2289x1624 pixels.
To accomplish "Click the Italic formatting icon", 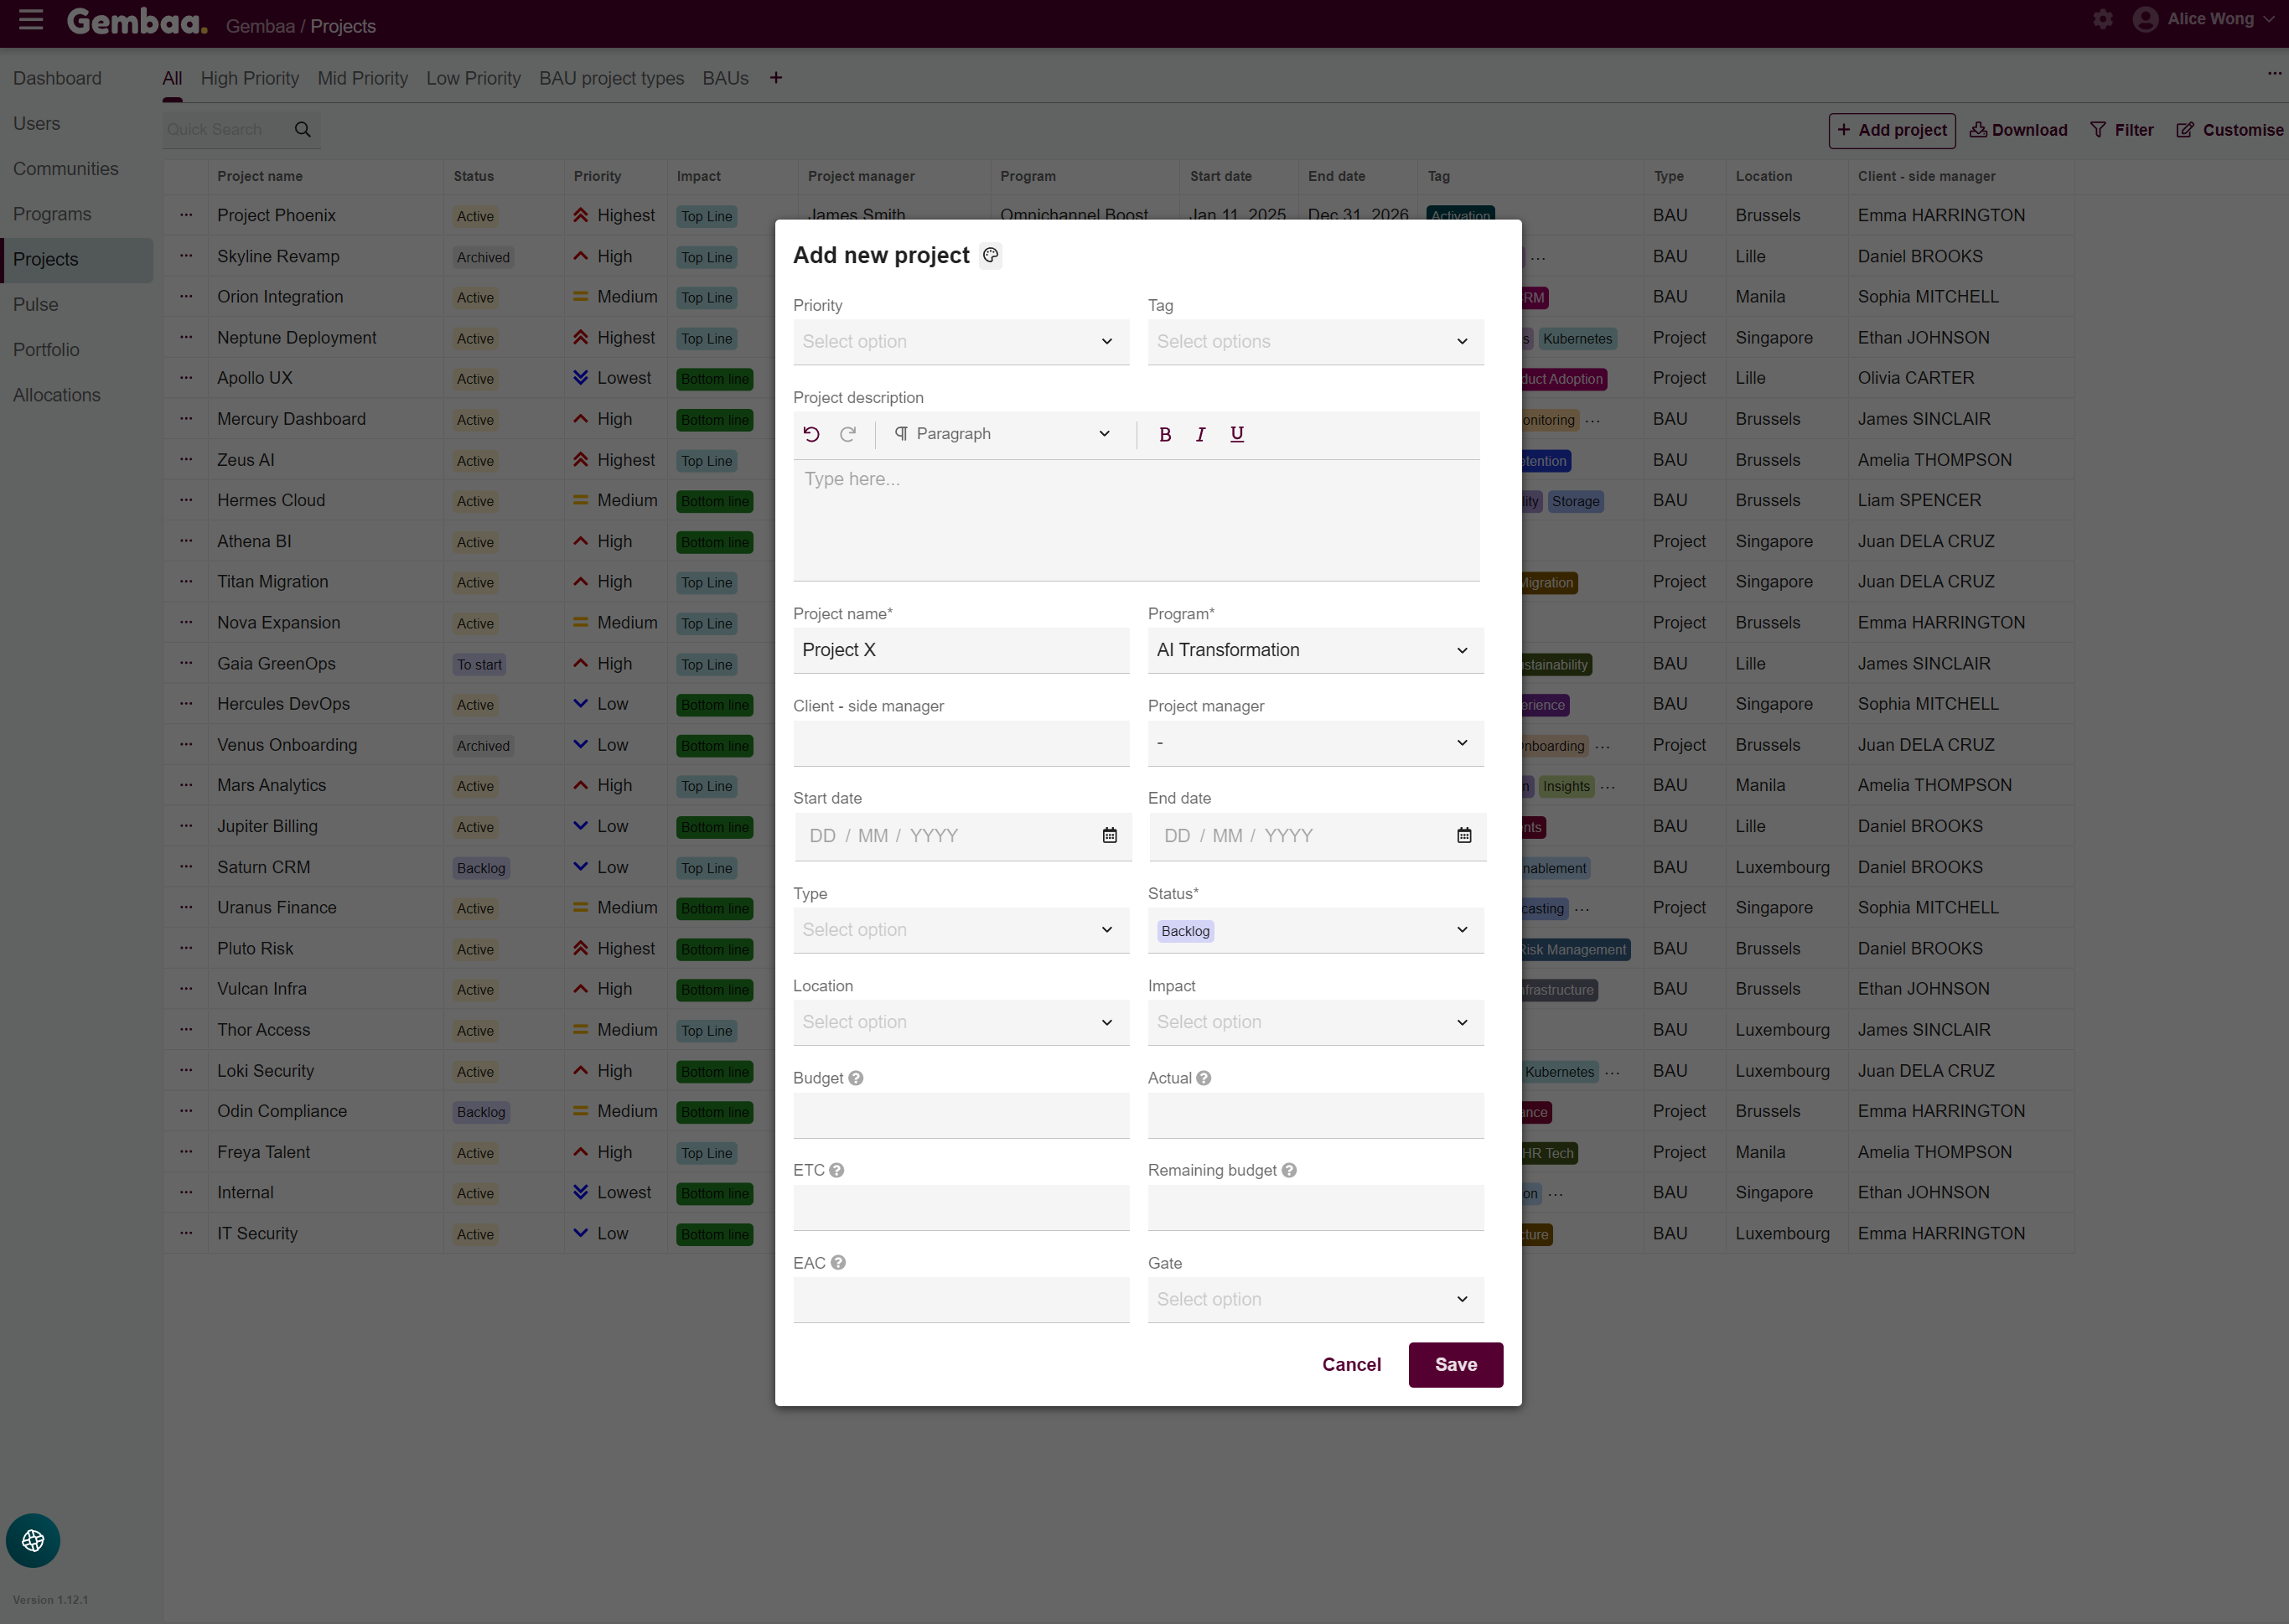I will click(x=1200, y=434).
